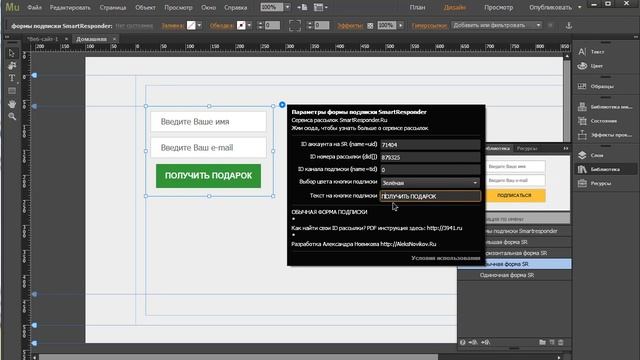640x360 pixels.
Task: Click the ID аккаунта field 71404
Action: tap(431, 144)
